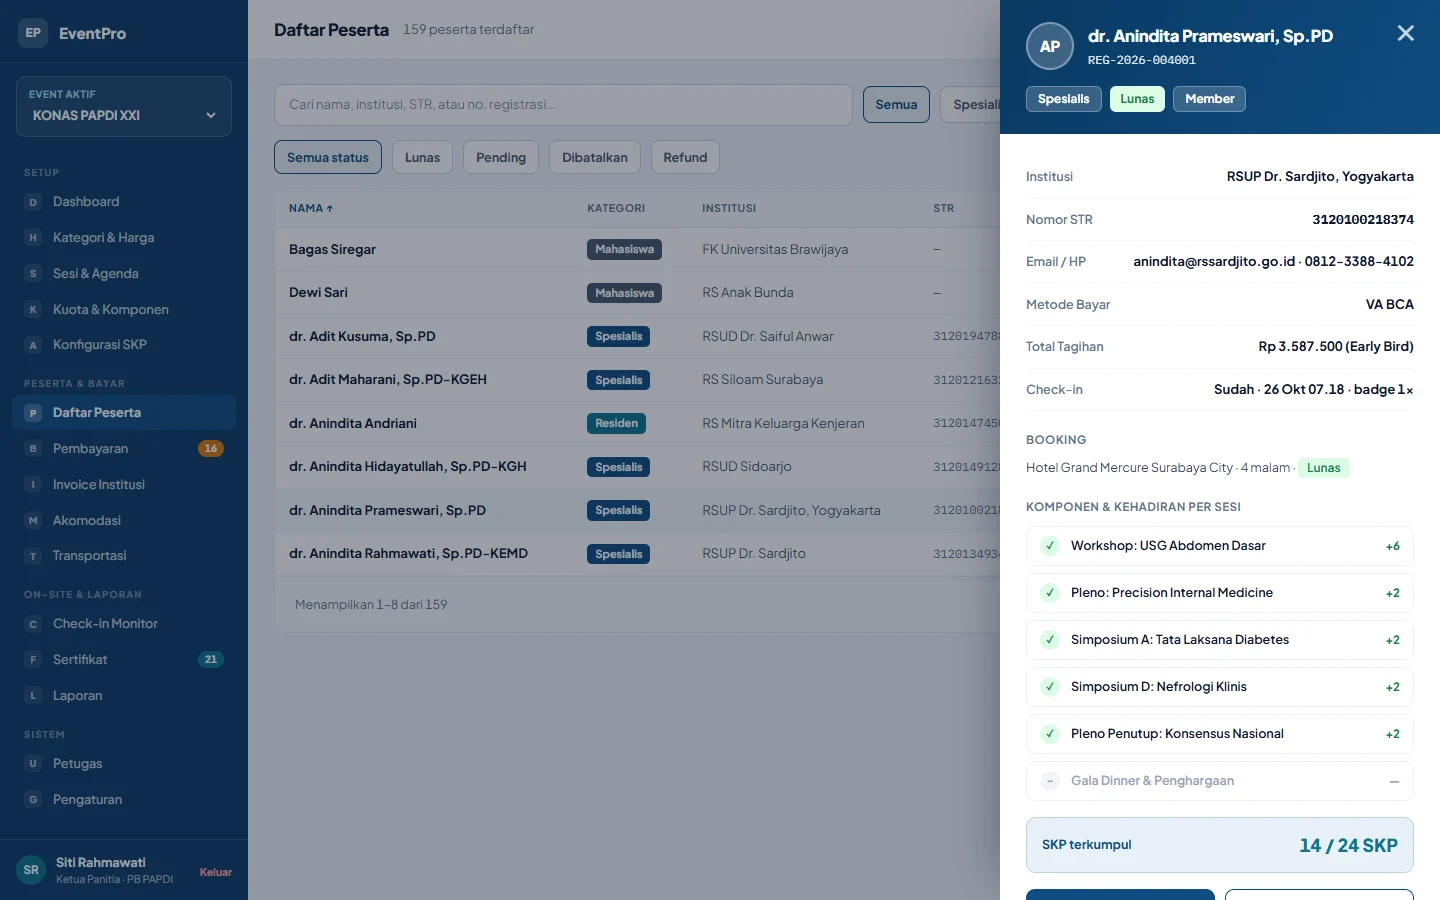The image size is (1440, 900).
Task: Open Pengaturan settings
Action: pyautogui.click(x=124, y=800)
